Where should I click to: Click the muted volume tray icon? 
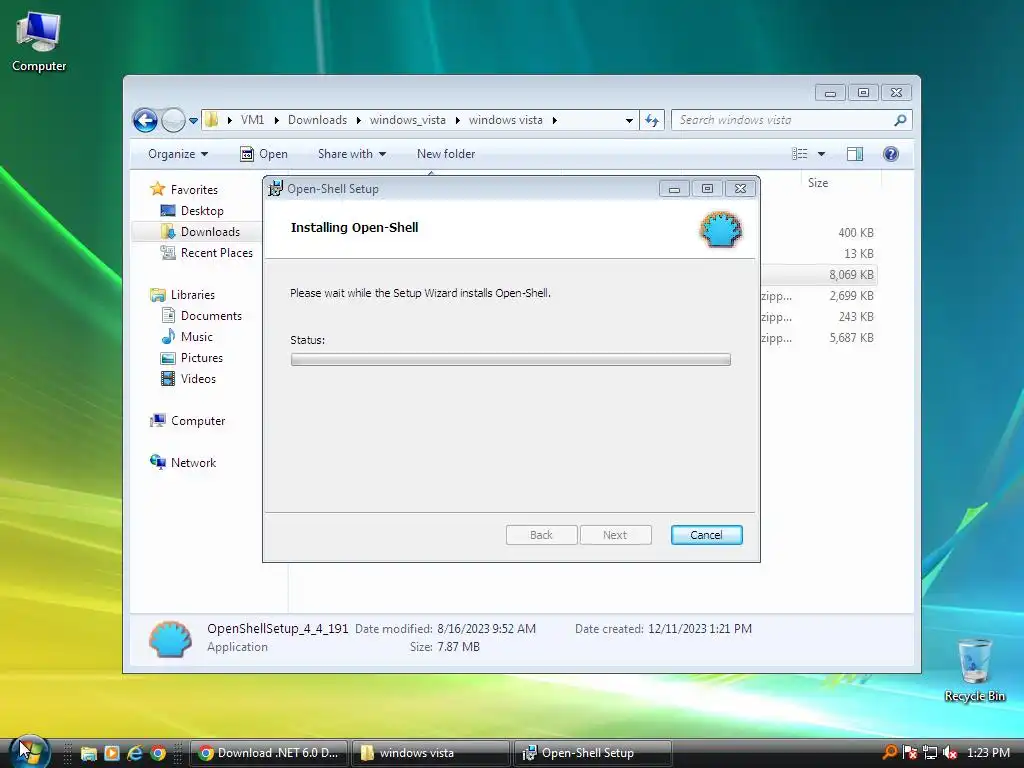950,752
